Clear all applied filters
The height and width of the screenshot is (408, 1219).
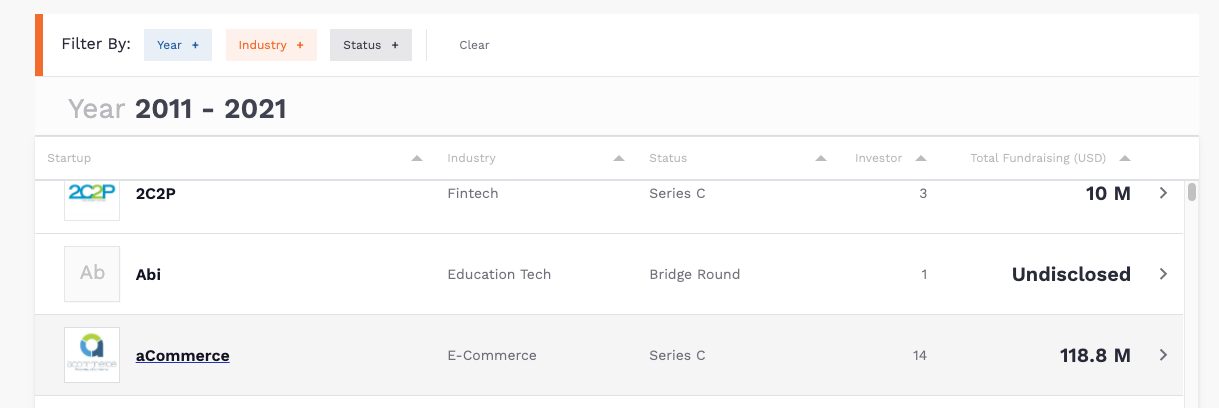pos(474,45)
